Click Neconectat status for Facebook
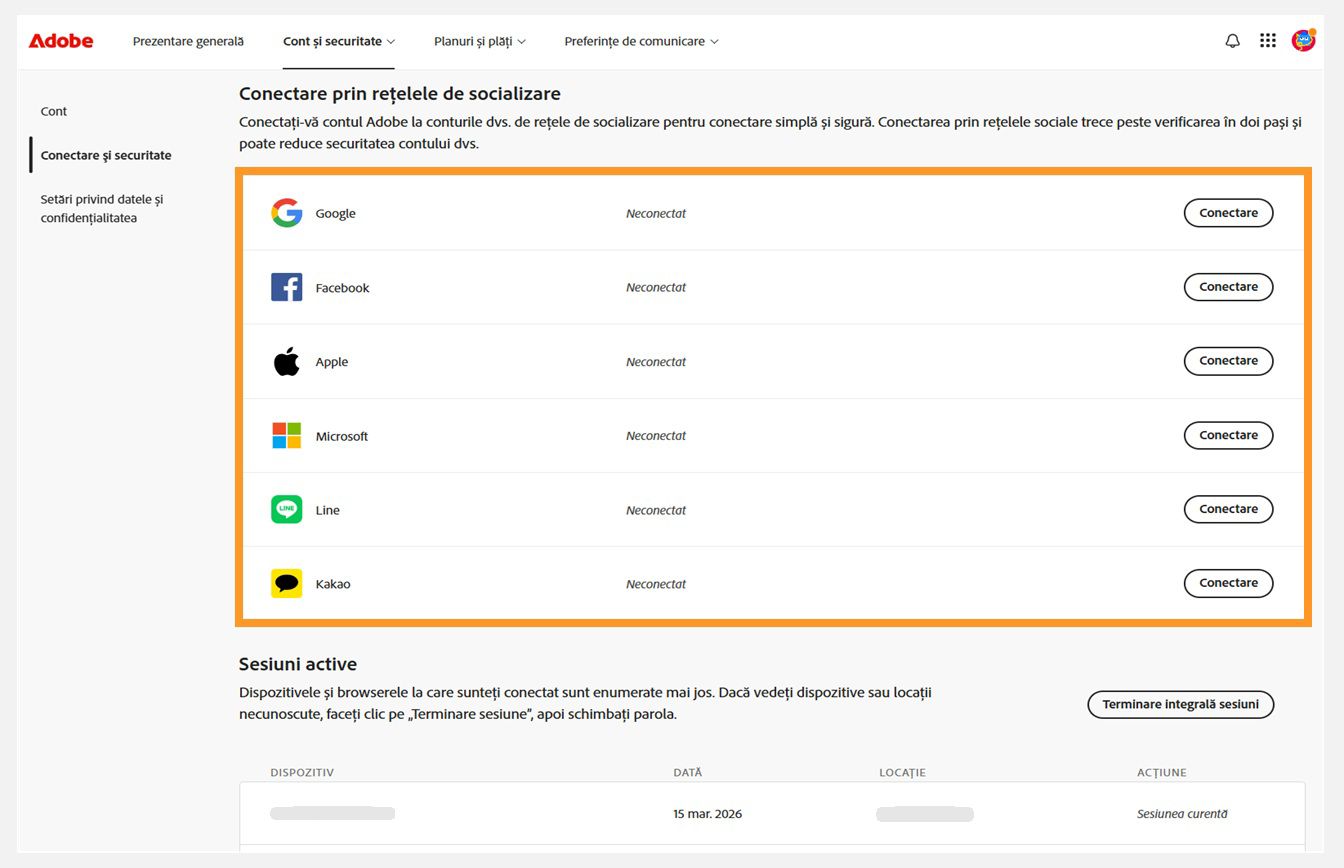The height and width of the screenshot is (868, 1344). tap(656, 287)
